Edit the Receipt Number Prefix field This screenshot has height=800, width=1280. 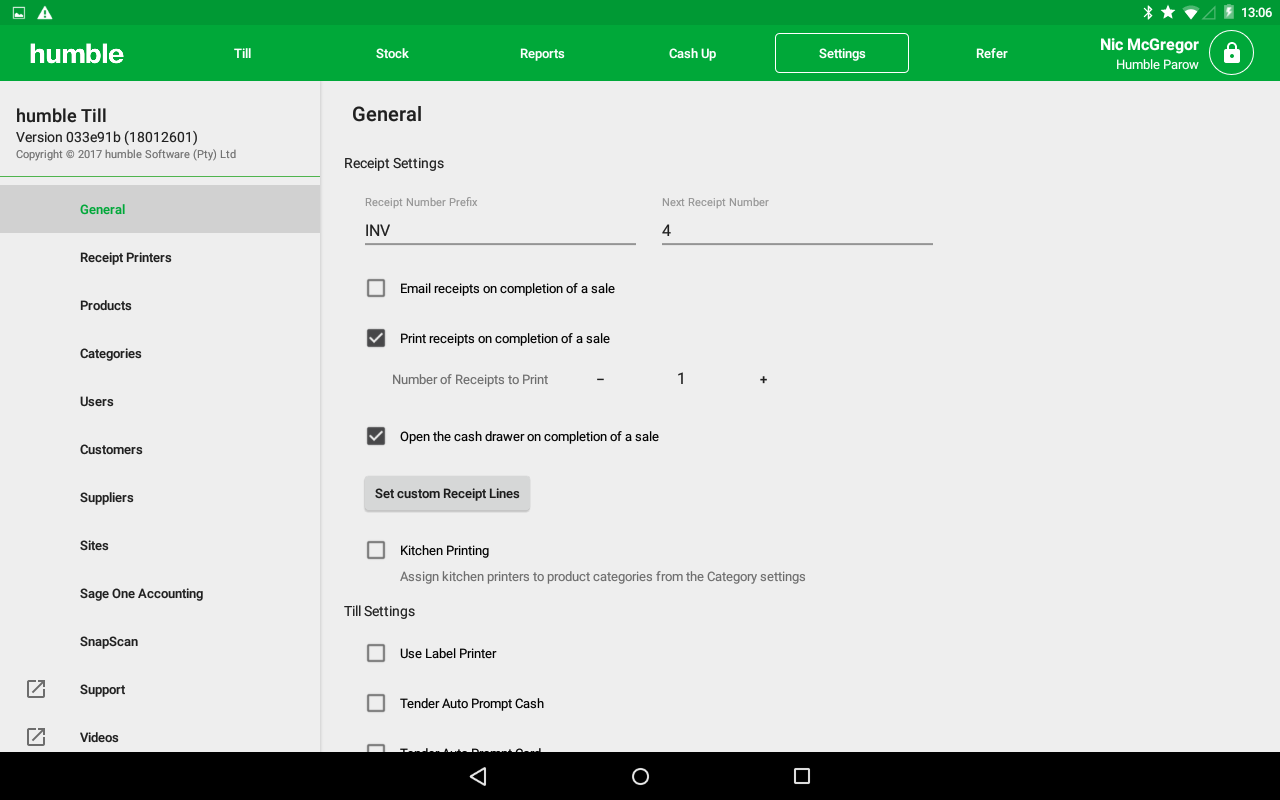click(x=500, y=230)
